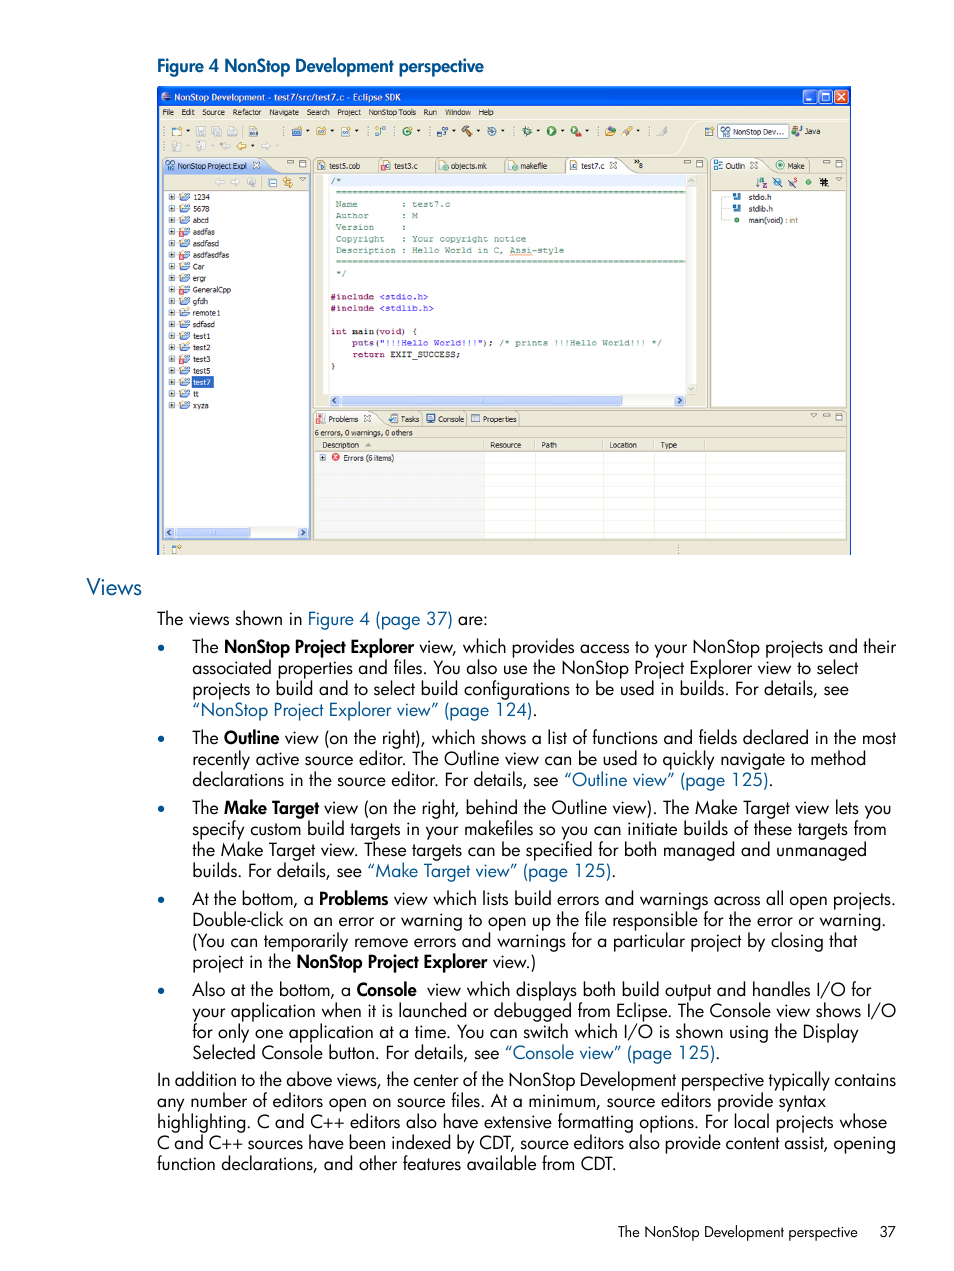Toggle Hide Fields icon in Outline view
Screen dimensions: 954x1271
(777, 182)
